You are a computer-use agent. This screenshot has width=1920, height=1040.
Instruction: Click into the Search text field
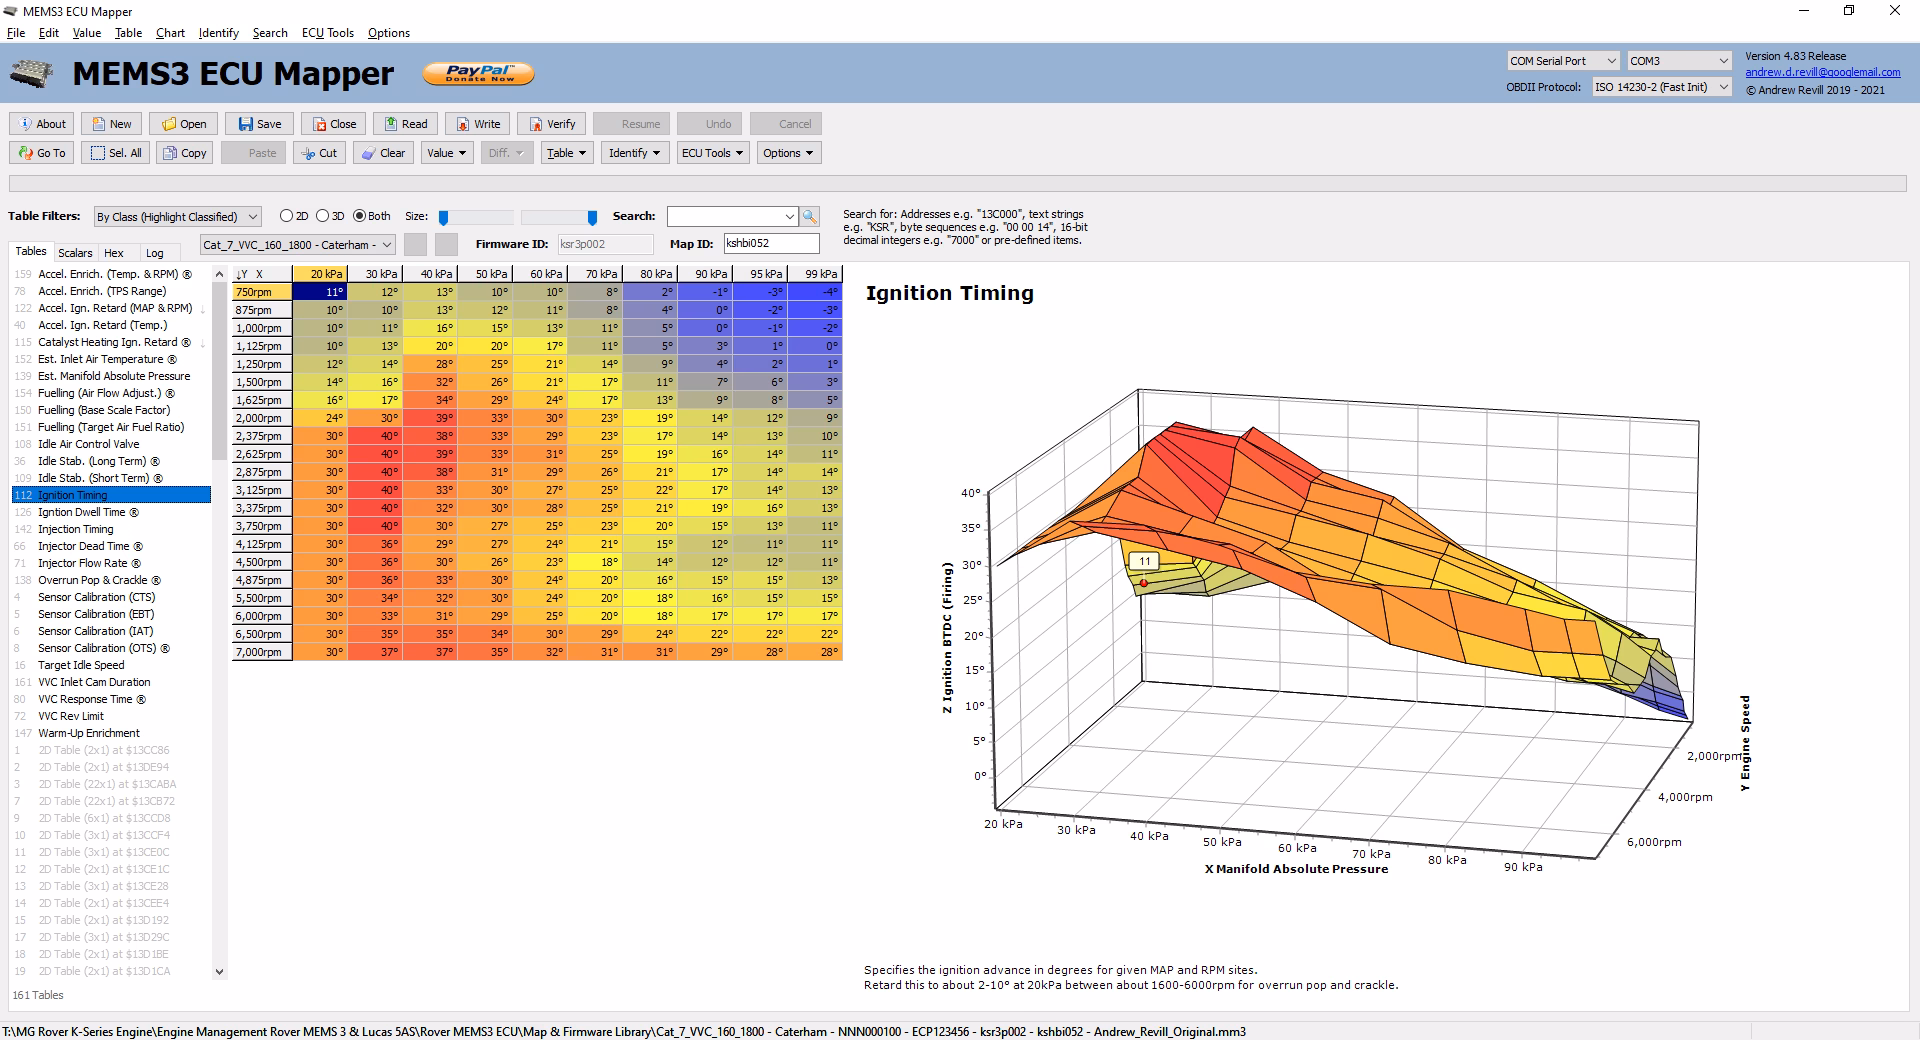pos(725,216)
